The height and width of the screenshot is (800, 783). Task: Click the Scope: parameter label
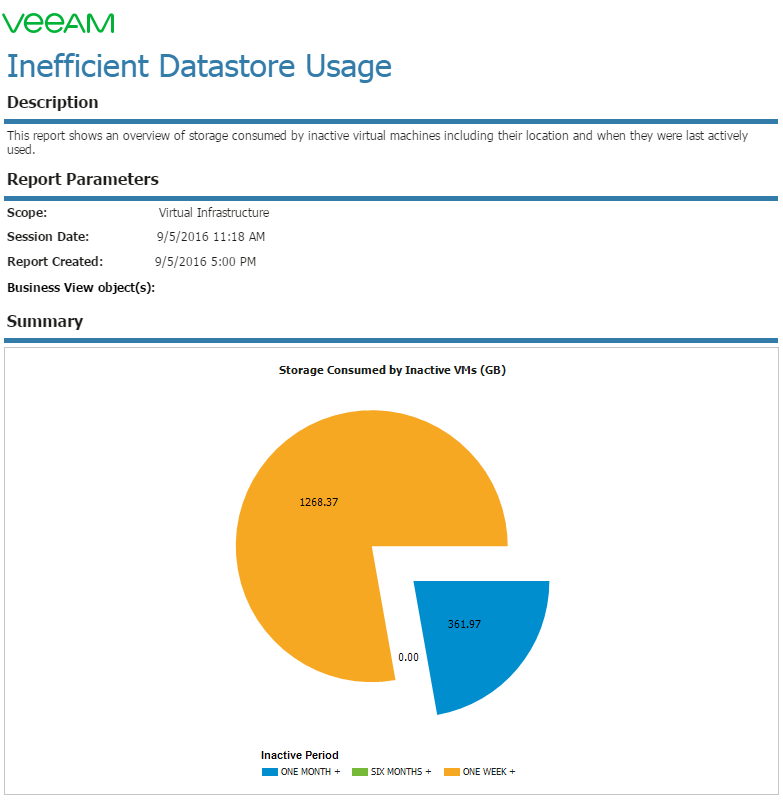(x=27, y=212)
